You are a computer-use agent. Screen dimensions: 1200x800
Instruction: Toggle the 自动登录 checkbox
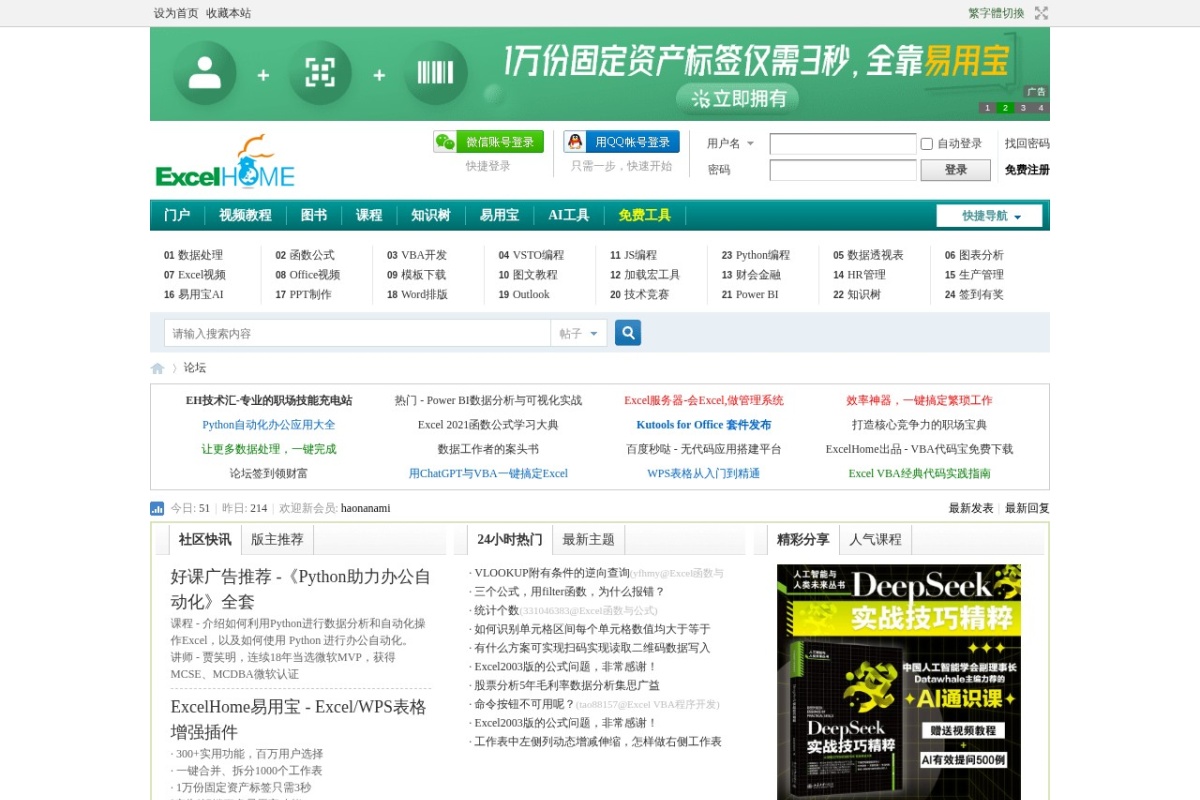click(x=926, y=144)
